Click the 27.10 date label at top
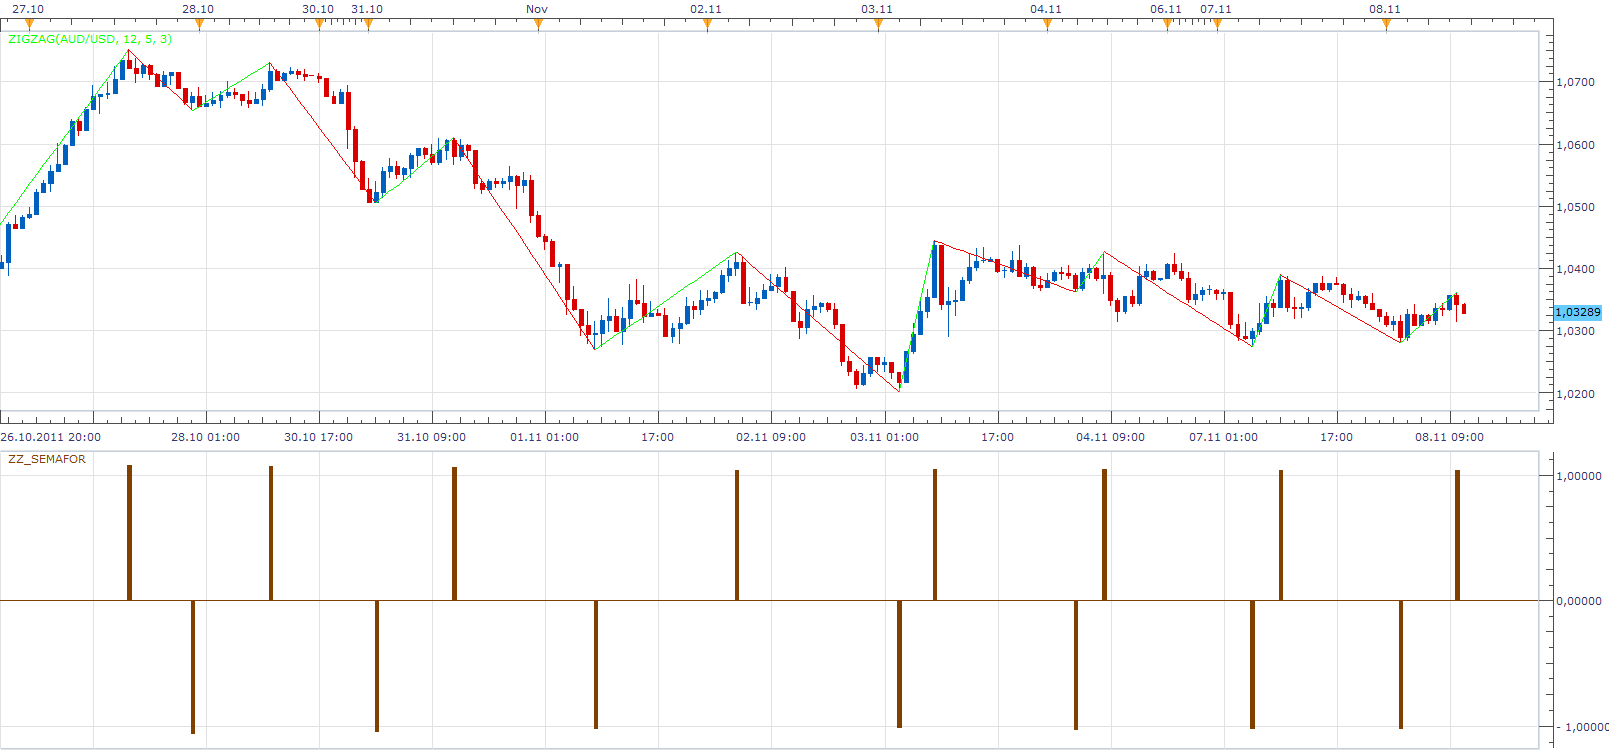This screenshot has height=750, width=1610. (x=28, y=9)
